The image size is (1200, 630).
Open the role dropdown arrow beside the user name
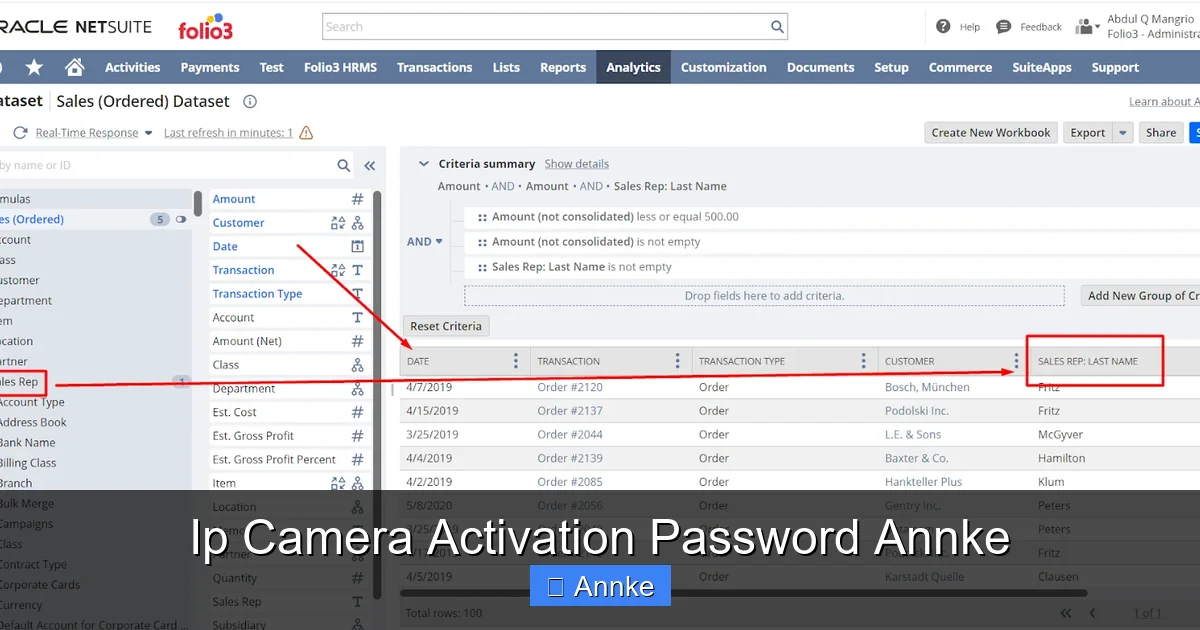pyautogui.click(x=1098, y=26)
